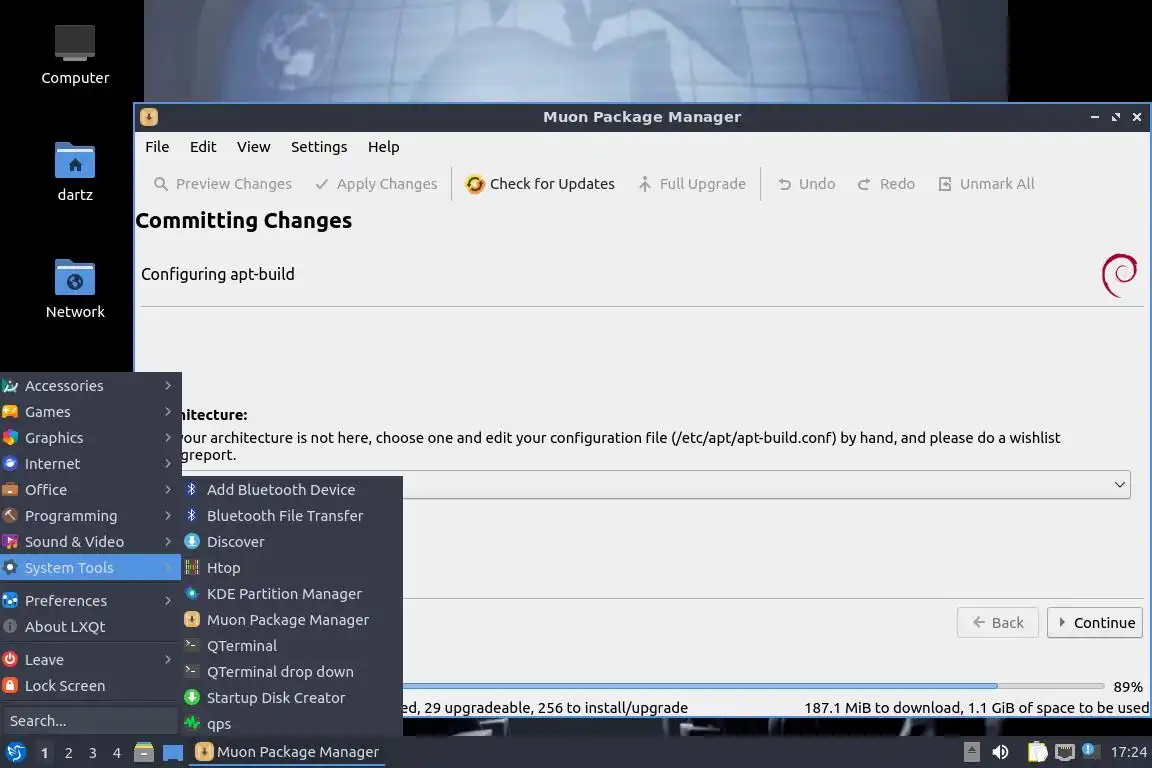Open the File menu

[157, 147]
